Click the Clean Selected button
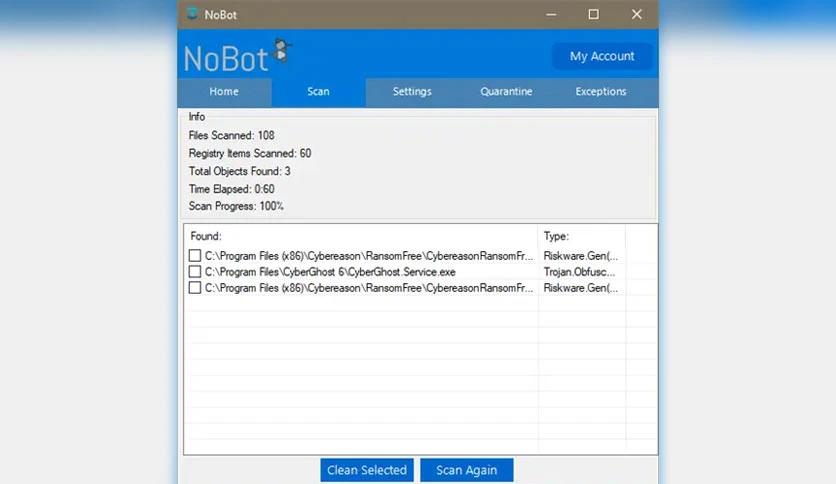The height and width of the screenshot is (484, 836). (367, 470)
